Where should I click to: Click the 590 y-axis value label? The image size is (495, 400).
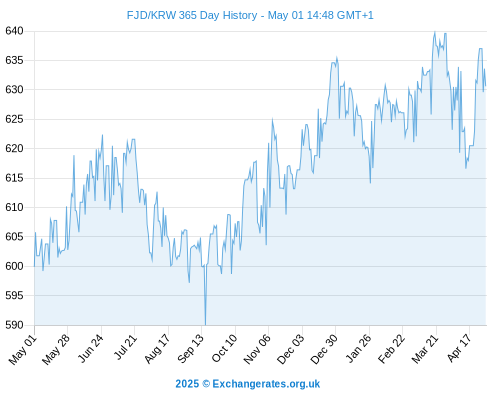click(x=14, y=325)
